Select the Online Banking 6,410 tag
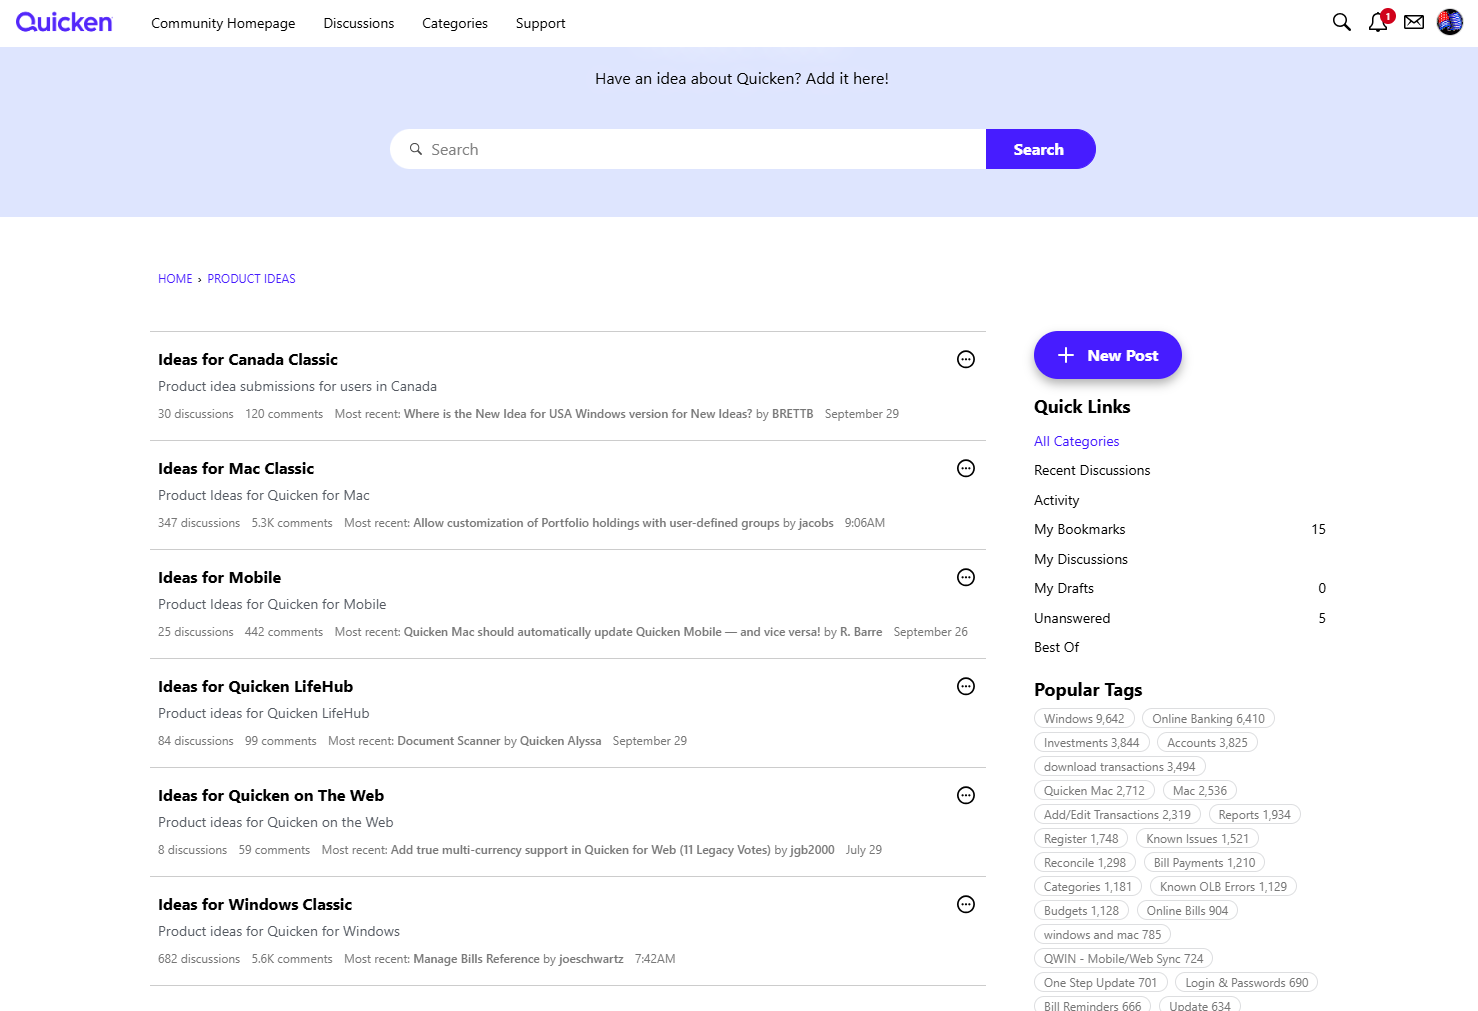 (1208, 719)
